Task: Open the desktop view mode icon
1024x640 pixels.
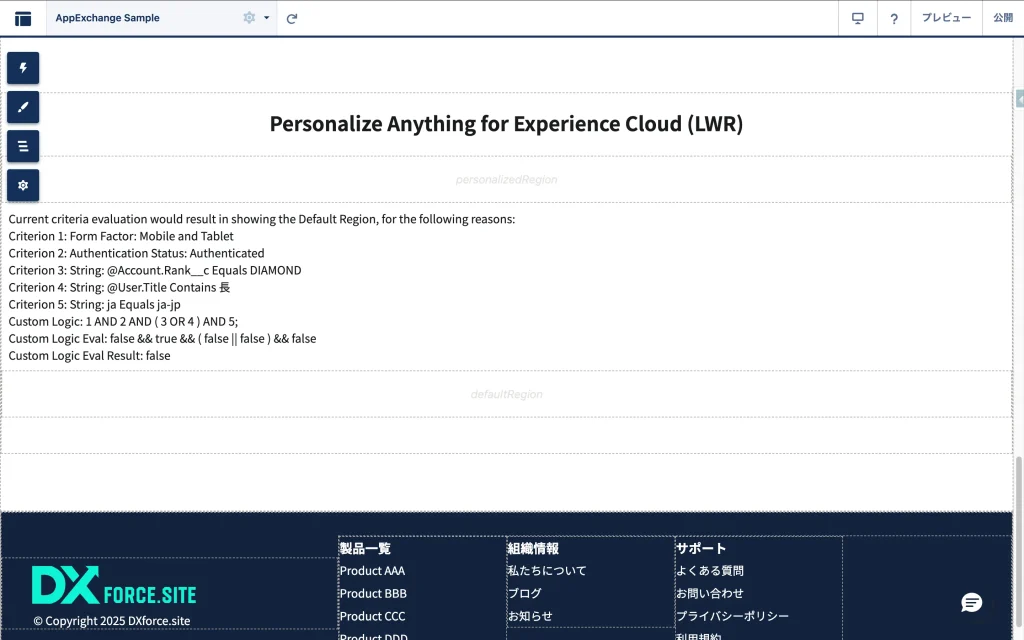Action: click(857, 18)
